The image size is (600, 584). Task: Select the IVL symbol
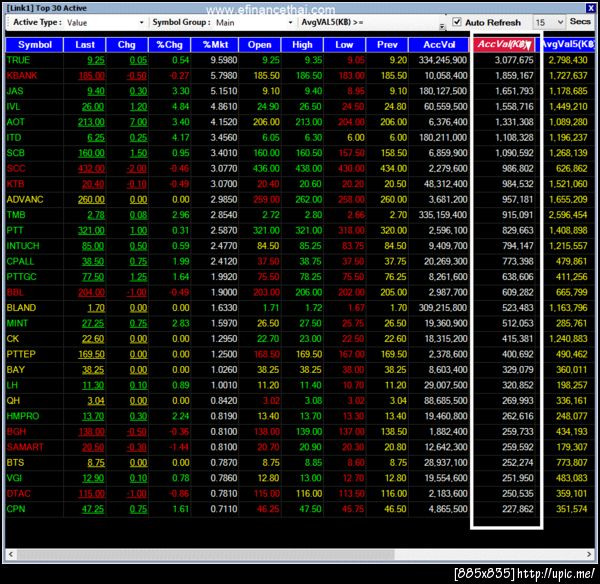13,107
